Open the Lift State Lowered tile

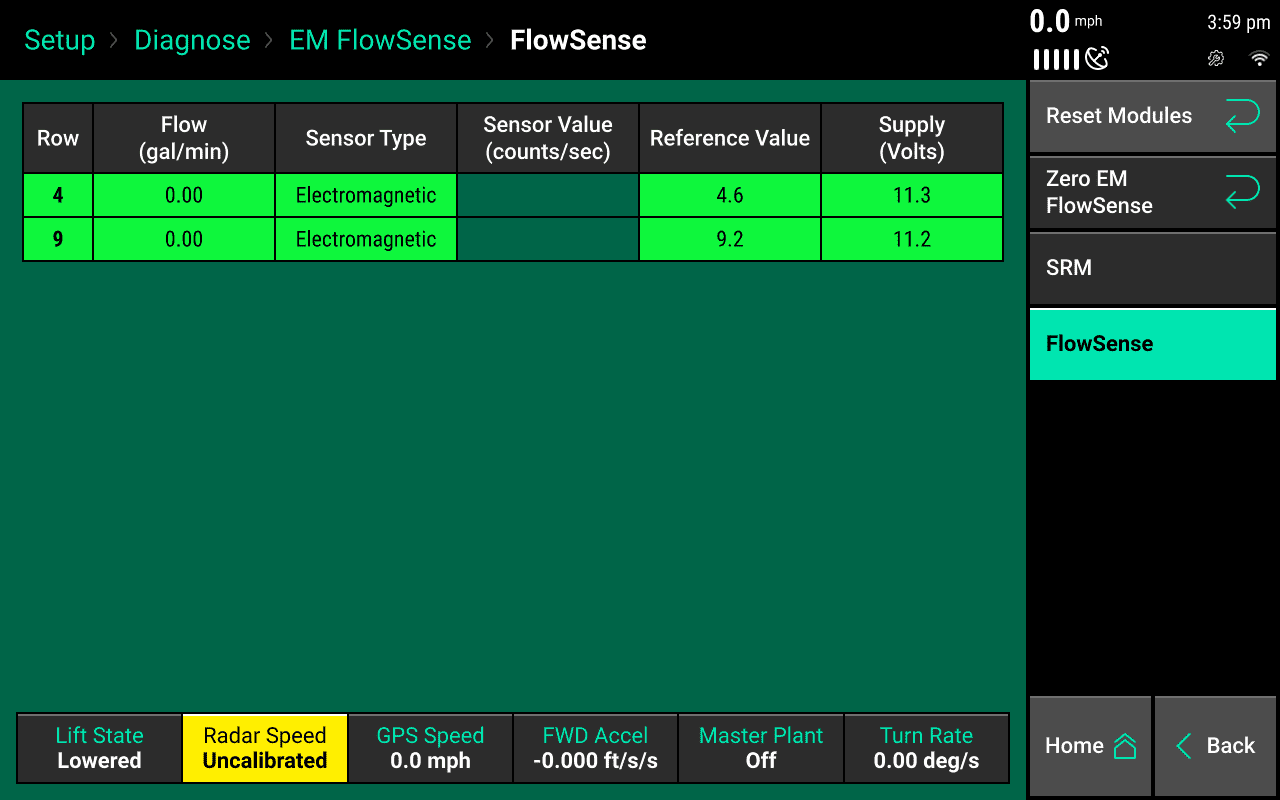click(100, 748)
